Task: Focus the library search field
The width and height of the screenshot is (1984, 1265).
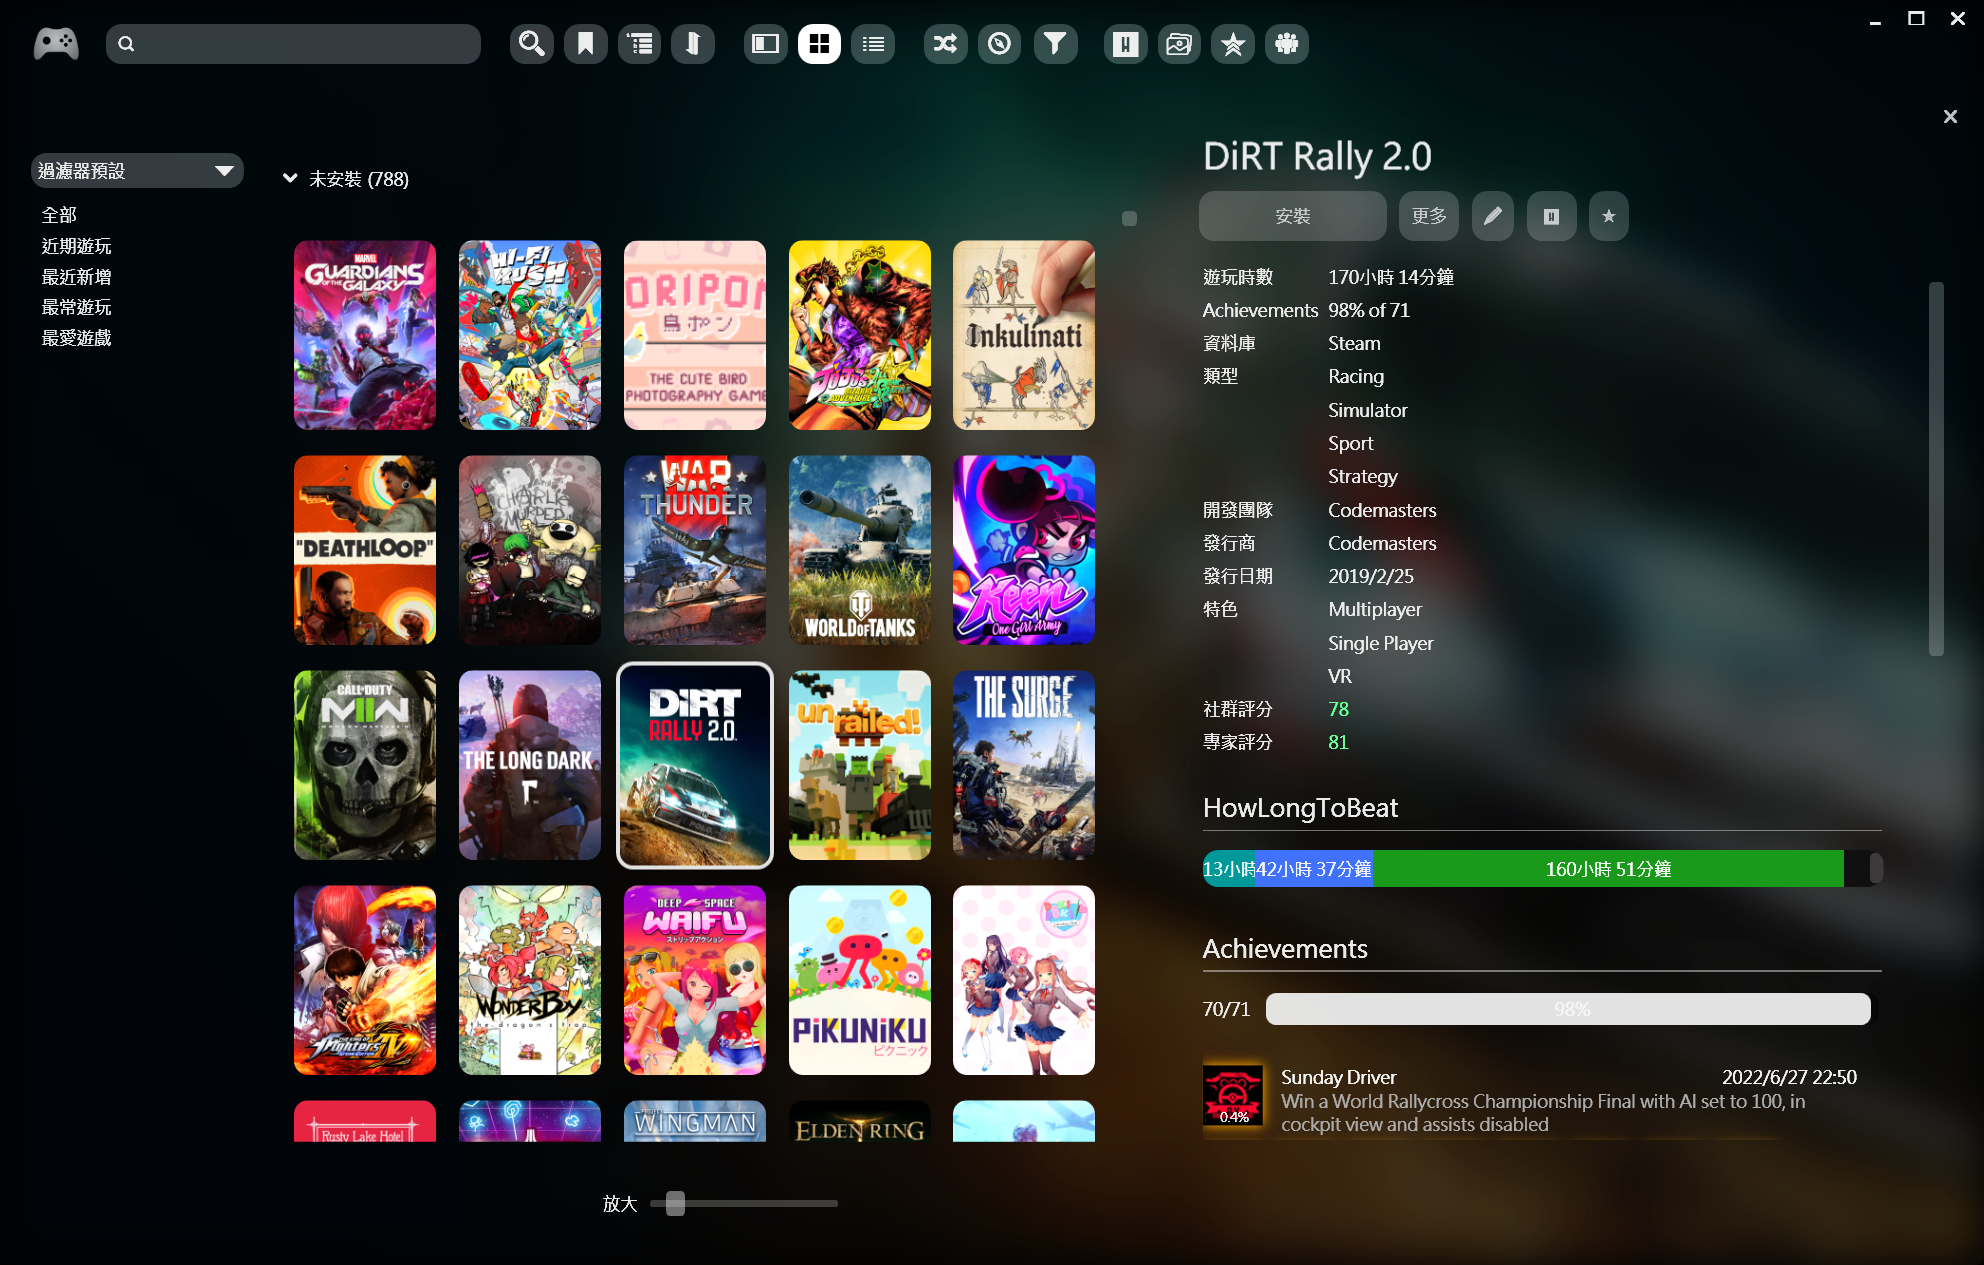Action: (293, 44)
